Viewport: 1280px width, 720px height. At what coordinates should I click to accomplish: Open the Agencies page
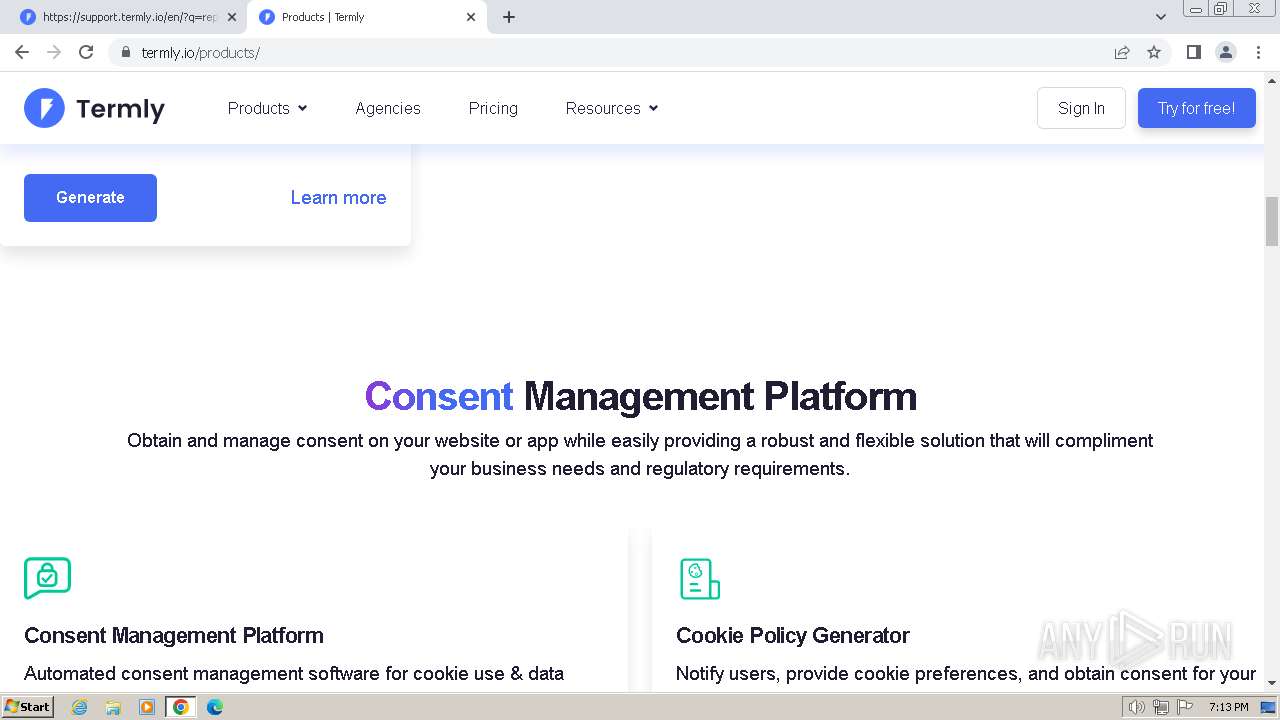pos(388,108)
